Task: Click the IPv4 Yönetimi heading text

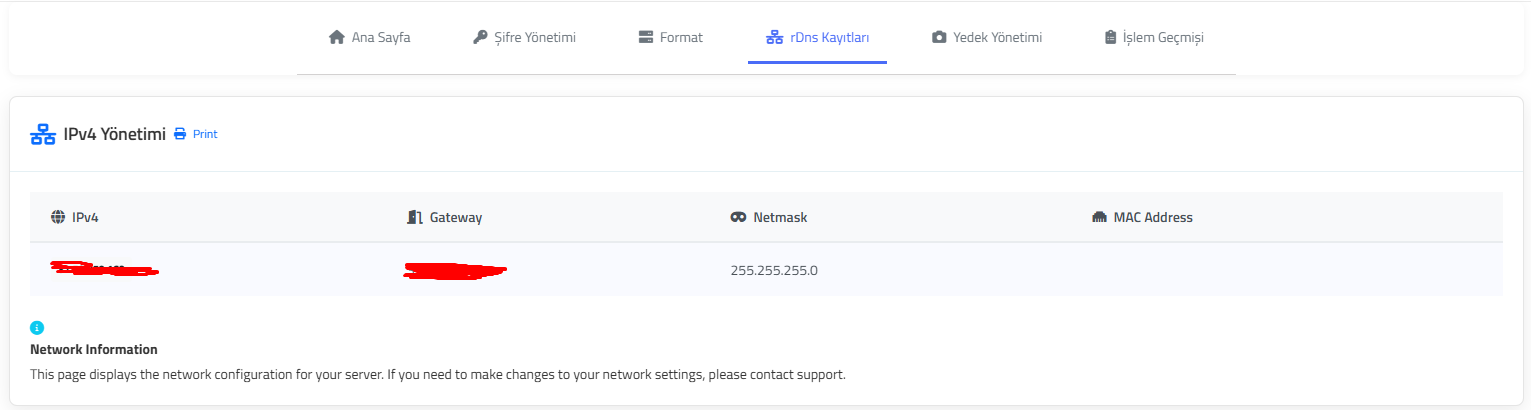Action: [x=114, y=134]
